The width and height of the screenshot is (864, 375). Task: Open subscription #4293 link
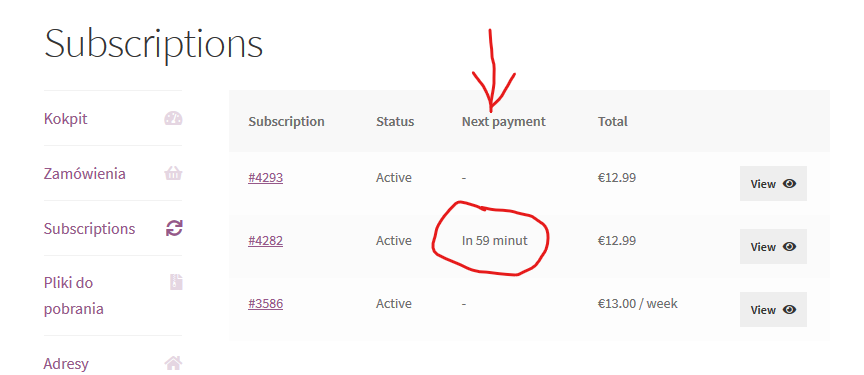coord(266,178)
